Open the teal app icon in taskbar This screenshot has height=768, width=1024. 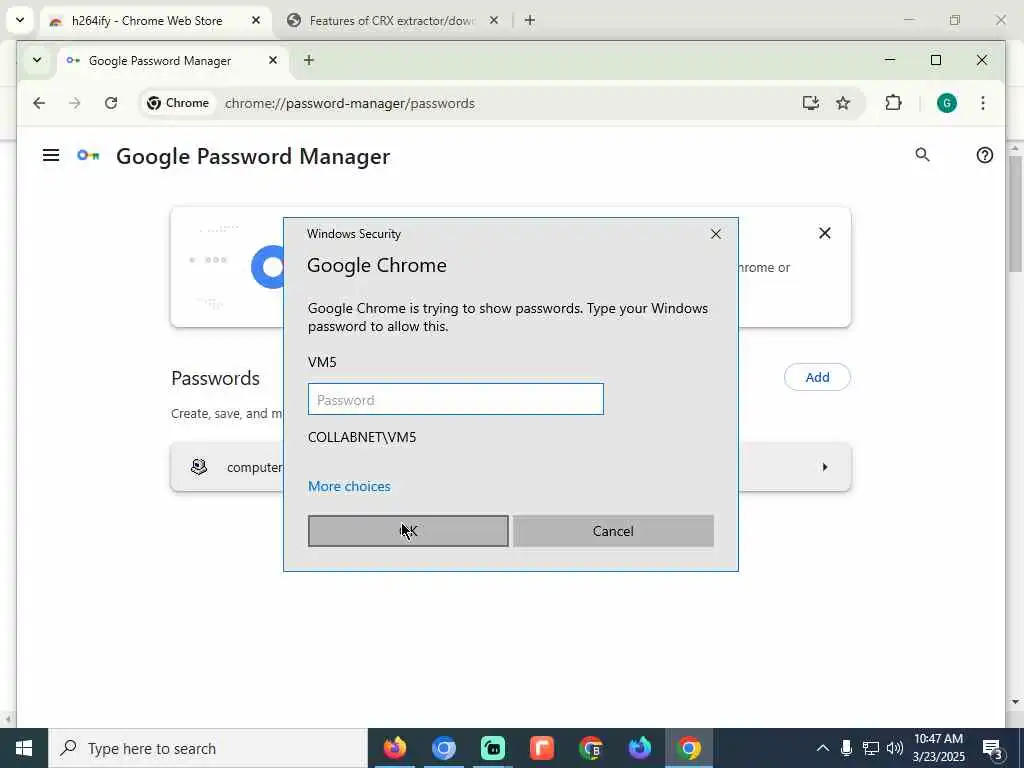tap(492, 748)
